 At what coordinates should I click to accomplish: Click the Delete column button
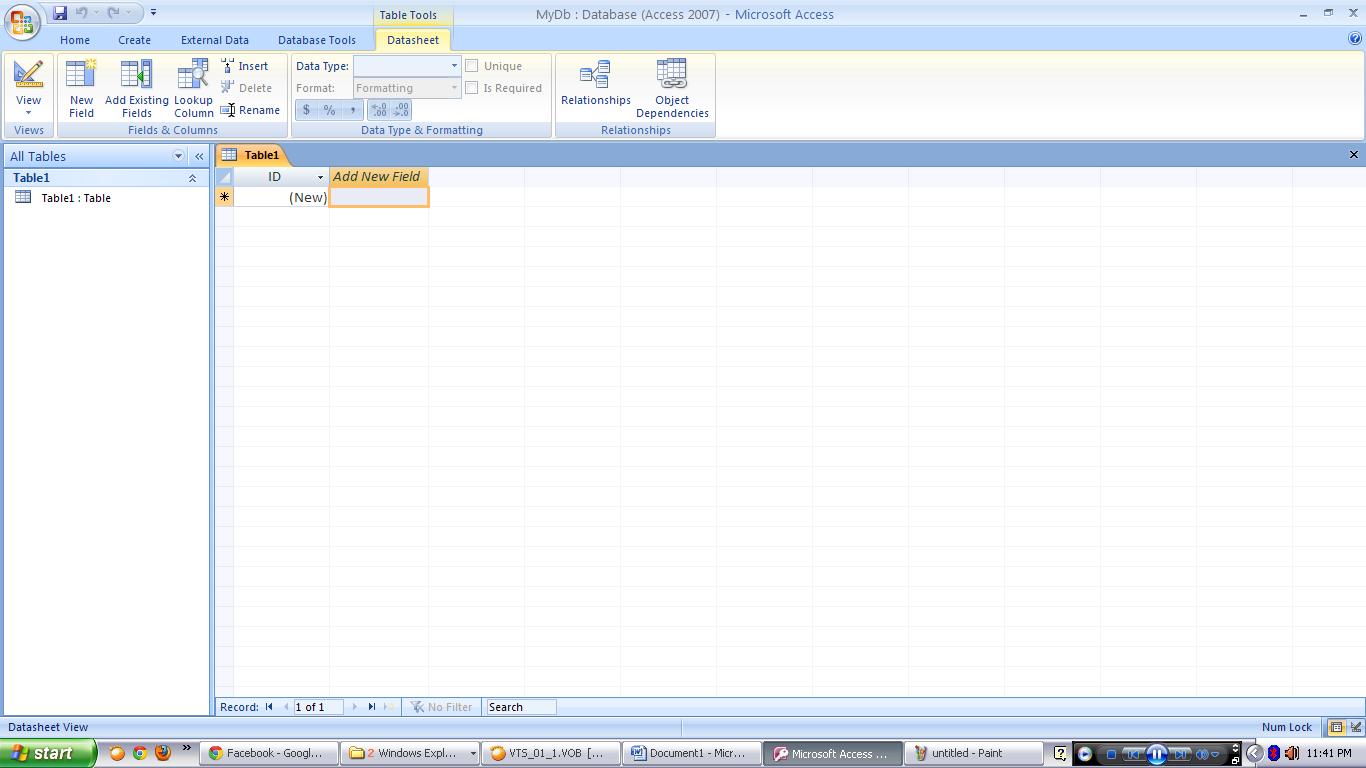[247, 88]
